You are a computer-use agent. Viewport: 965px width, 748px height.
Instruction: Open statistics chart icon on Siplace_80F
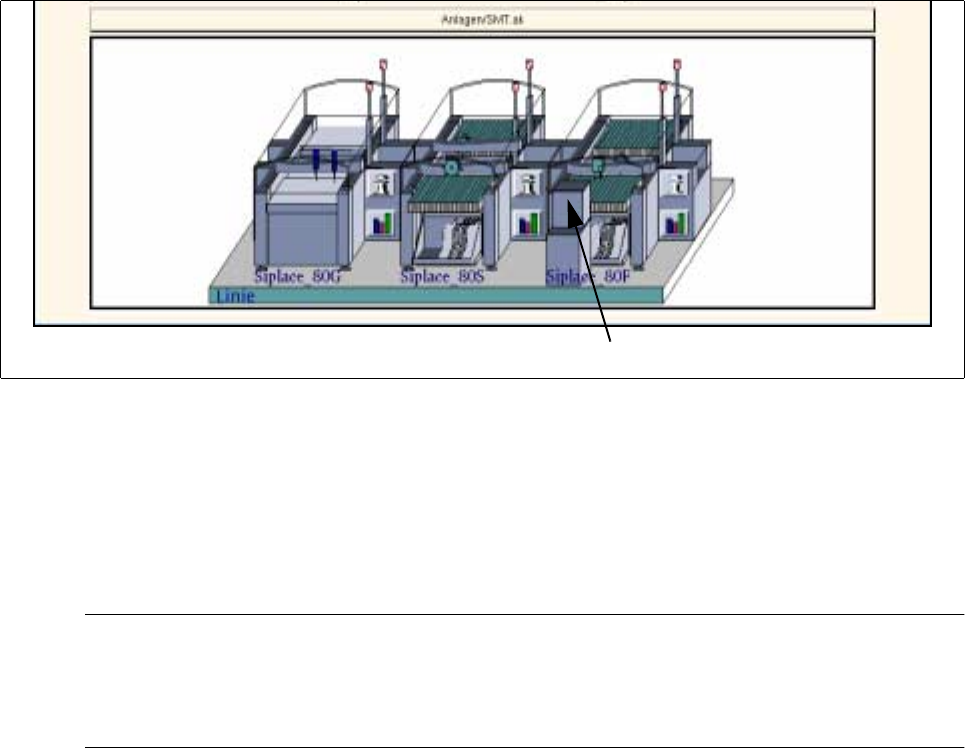(676, 223)
